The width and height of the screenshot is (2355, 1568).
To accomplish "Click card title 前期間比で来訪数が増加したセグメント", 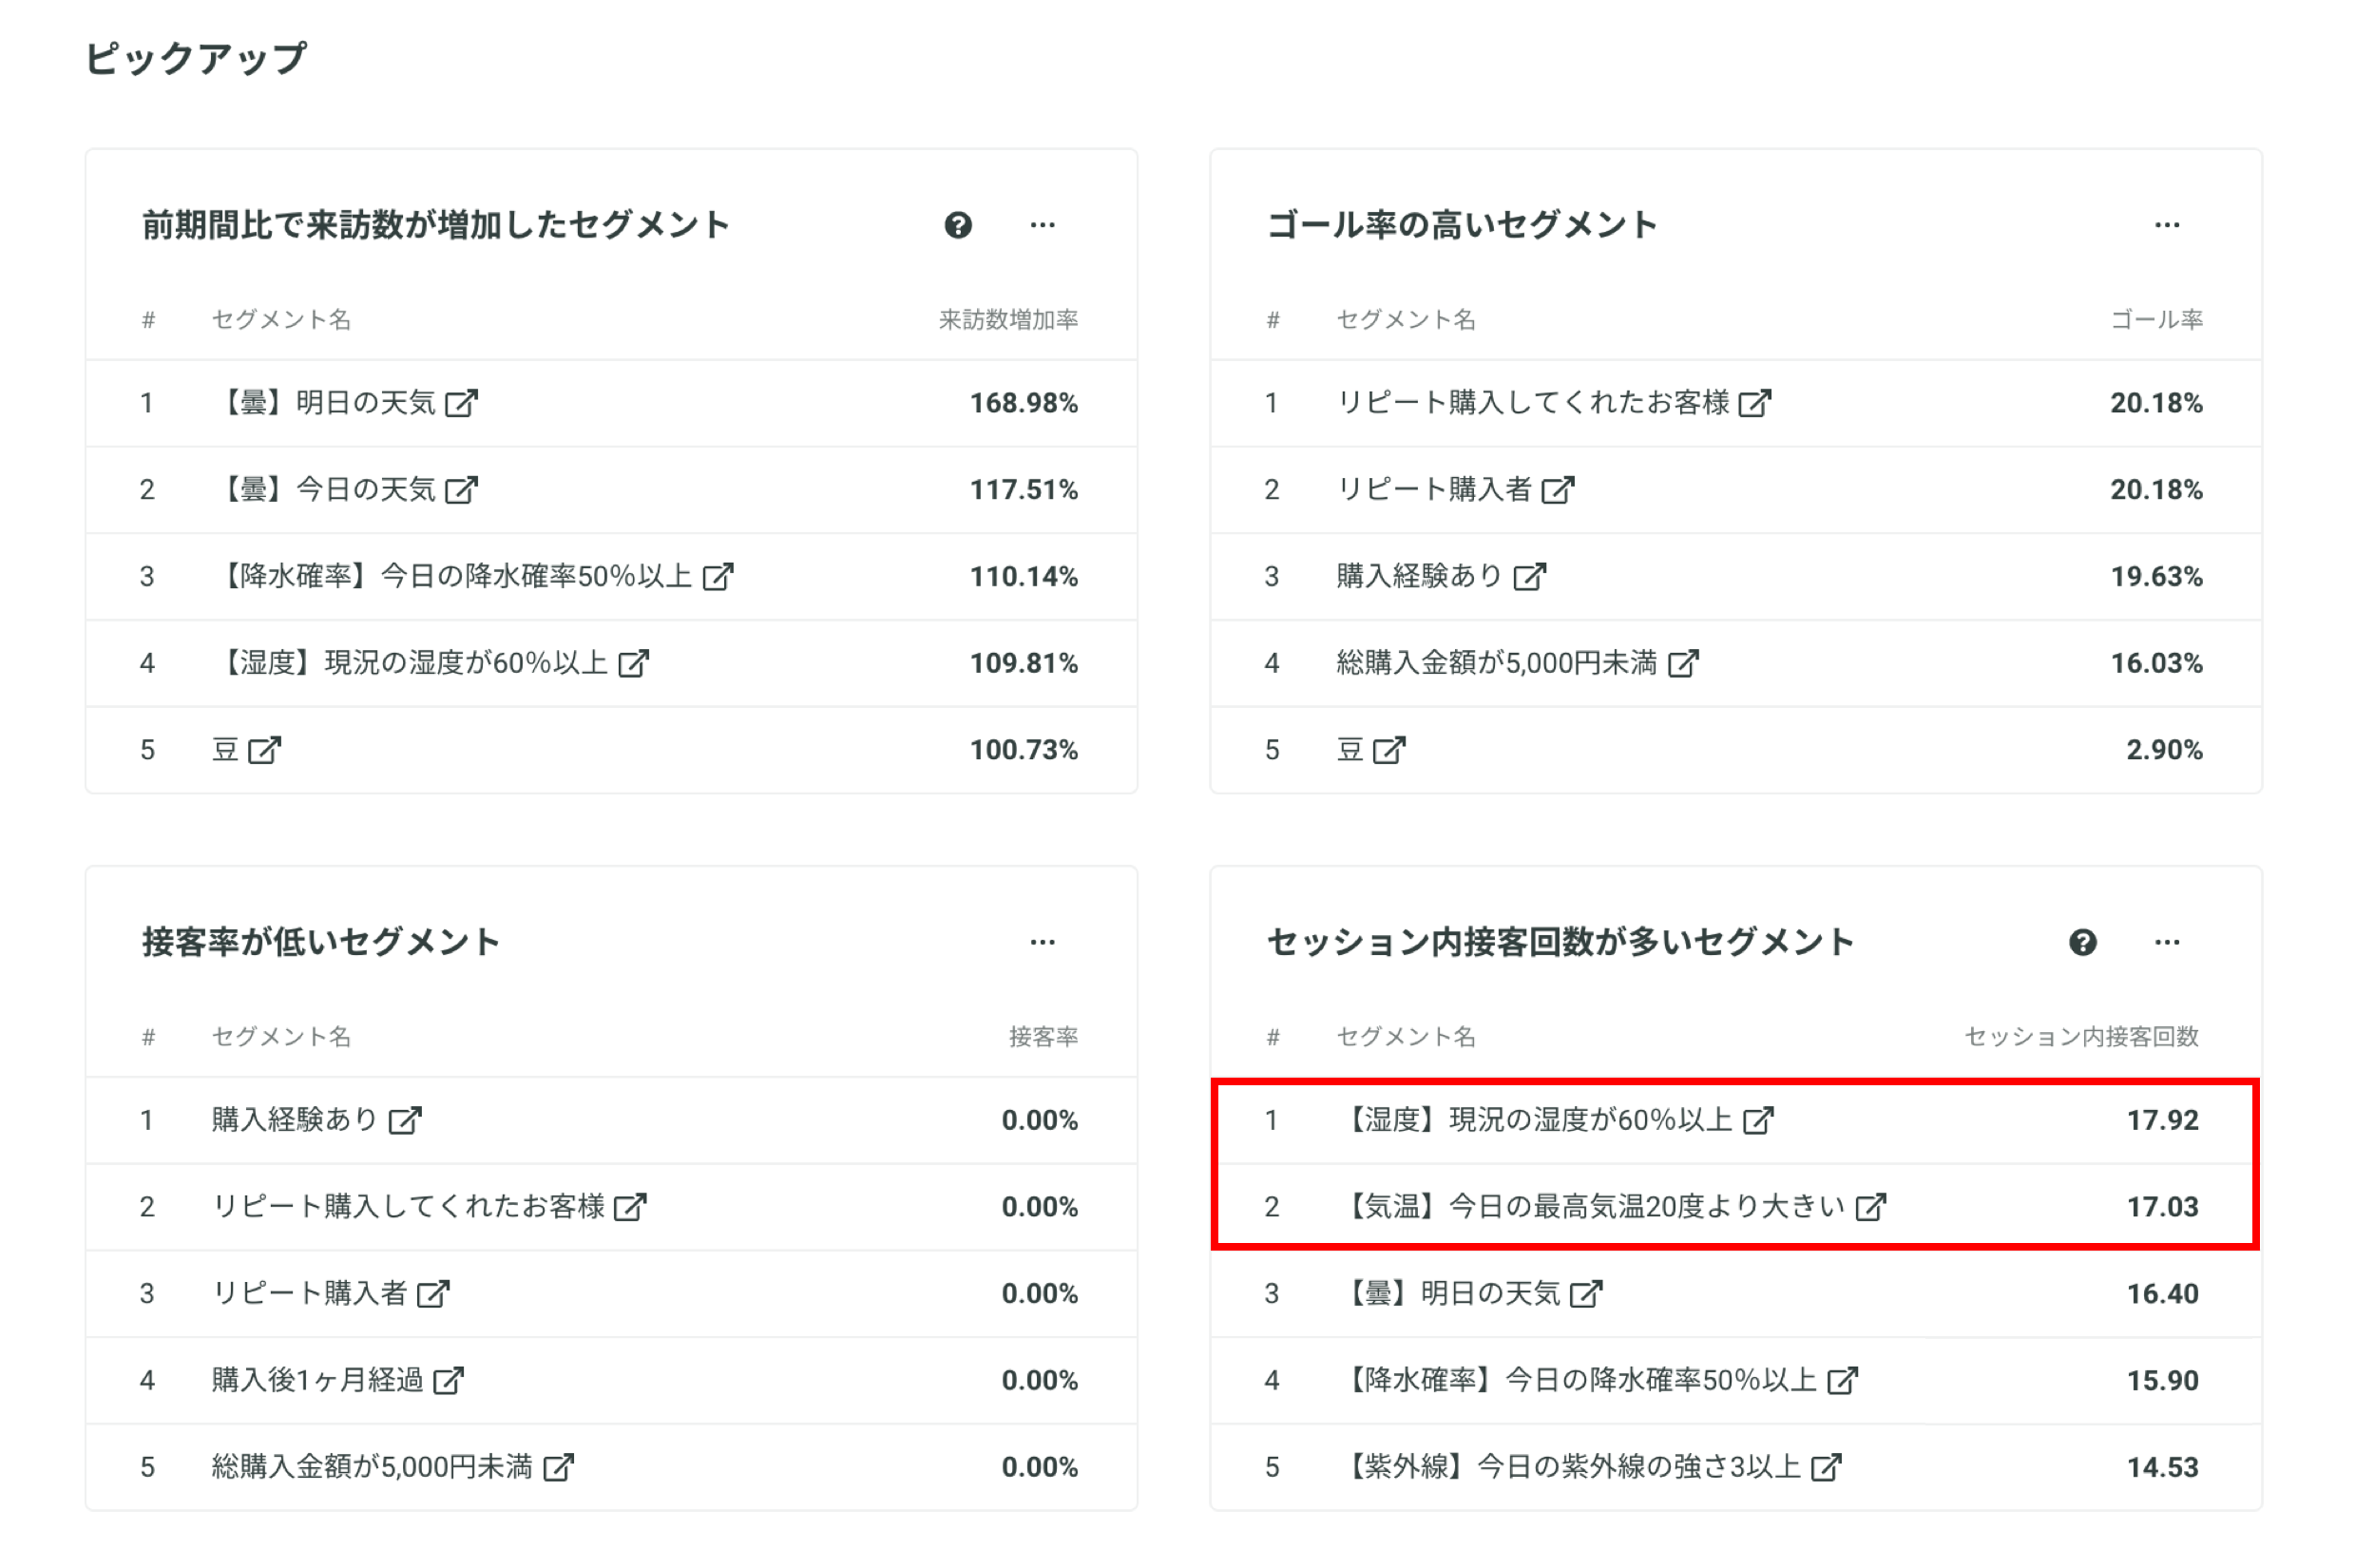I will click(x=435, y=225).
